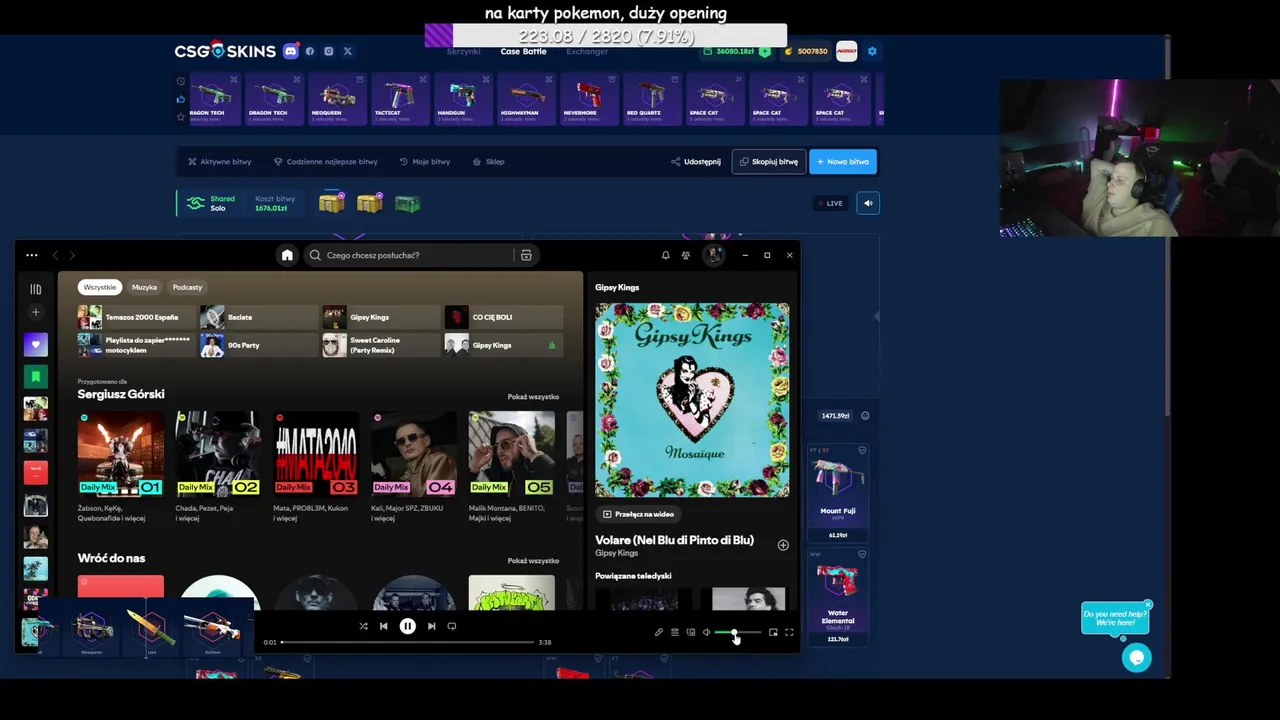
Task: Open Liked Songs heart tile in sidebar
Action: [35, 345]
